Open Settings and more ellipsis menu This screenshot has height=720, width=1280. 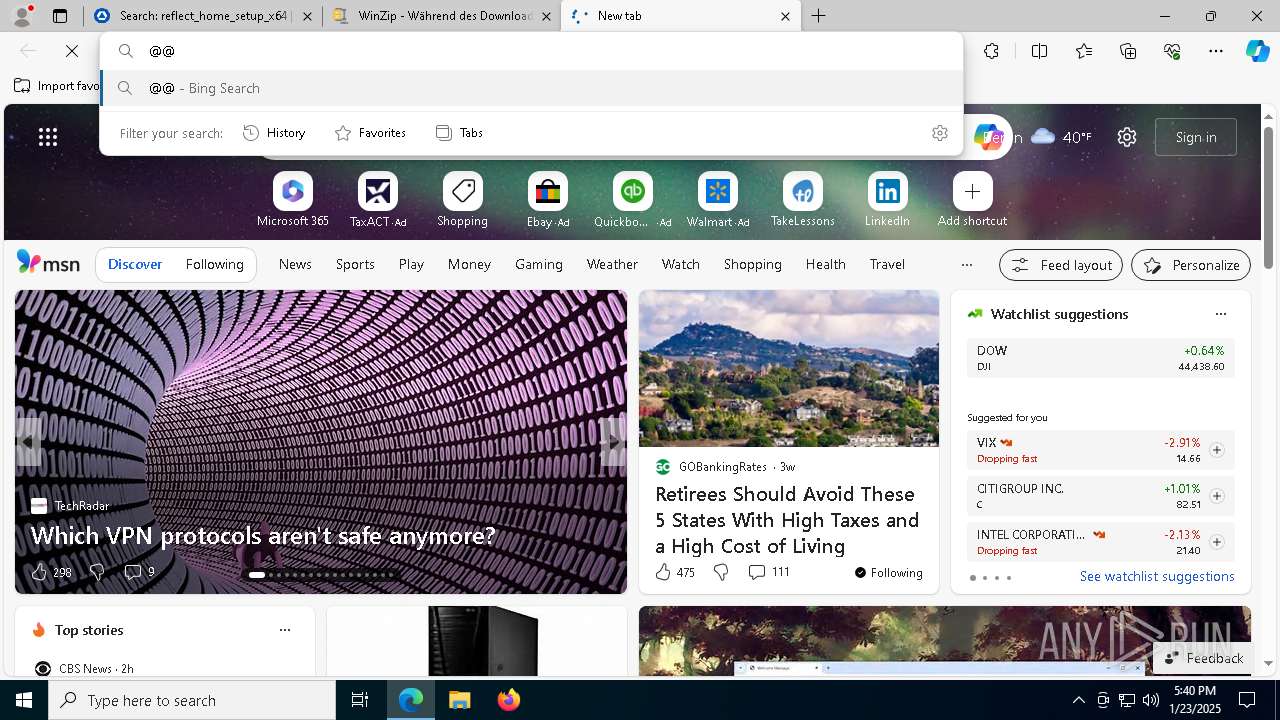[x=1216, y=51]
